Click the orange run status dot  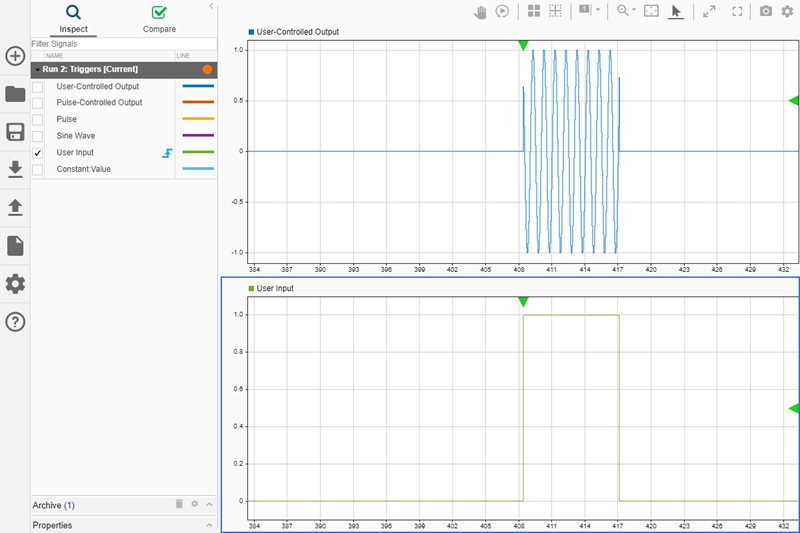pos(207,69)
